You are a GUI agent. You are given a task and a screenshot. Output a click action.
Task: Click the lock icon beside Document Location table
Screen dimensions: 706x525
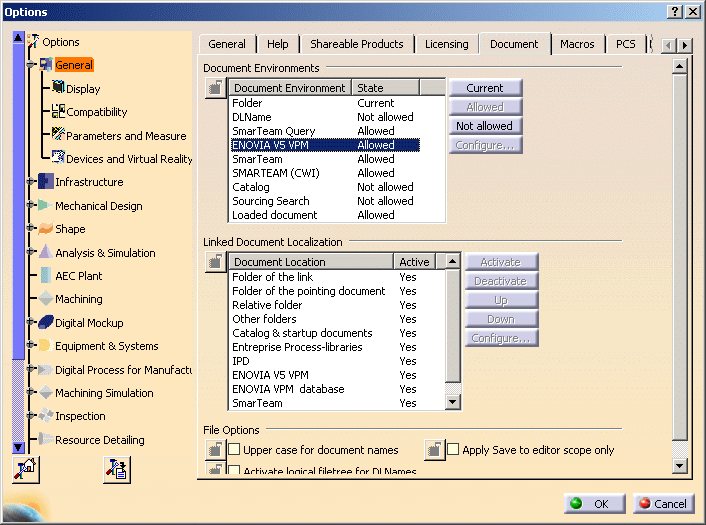pyautogui.click(x=215, y=262)
